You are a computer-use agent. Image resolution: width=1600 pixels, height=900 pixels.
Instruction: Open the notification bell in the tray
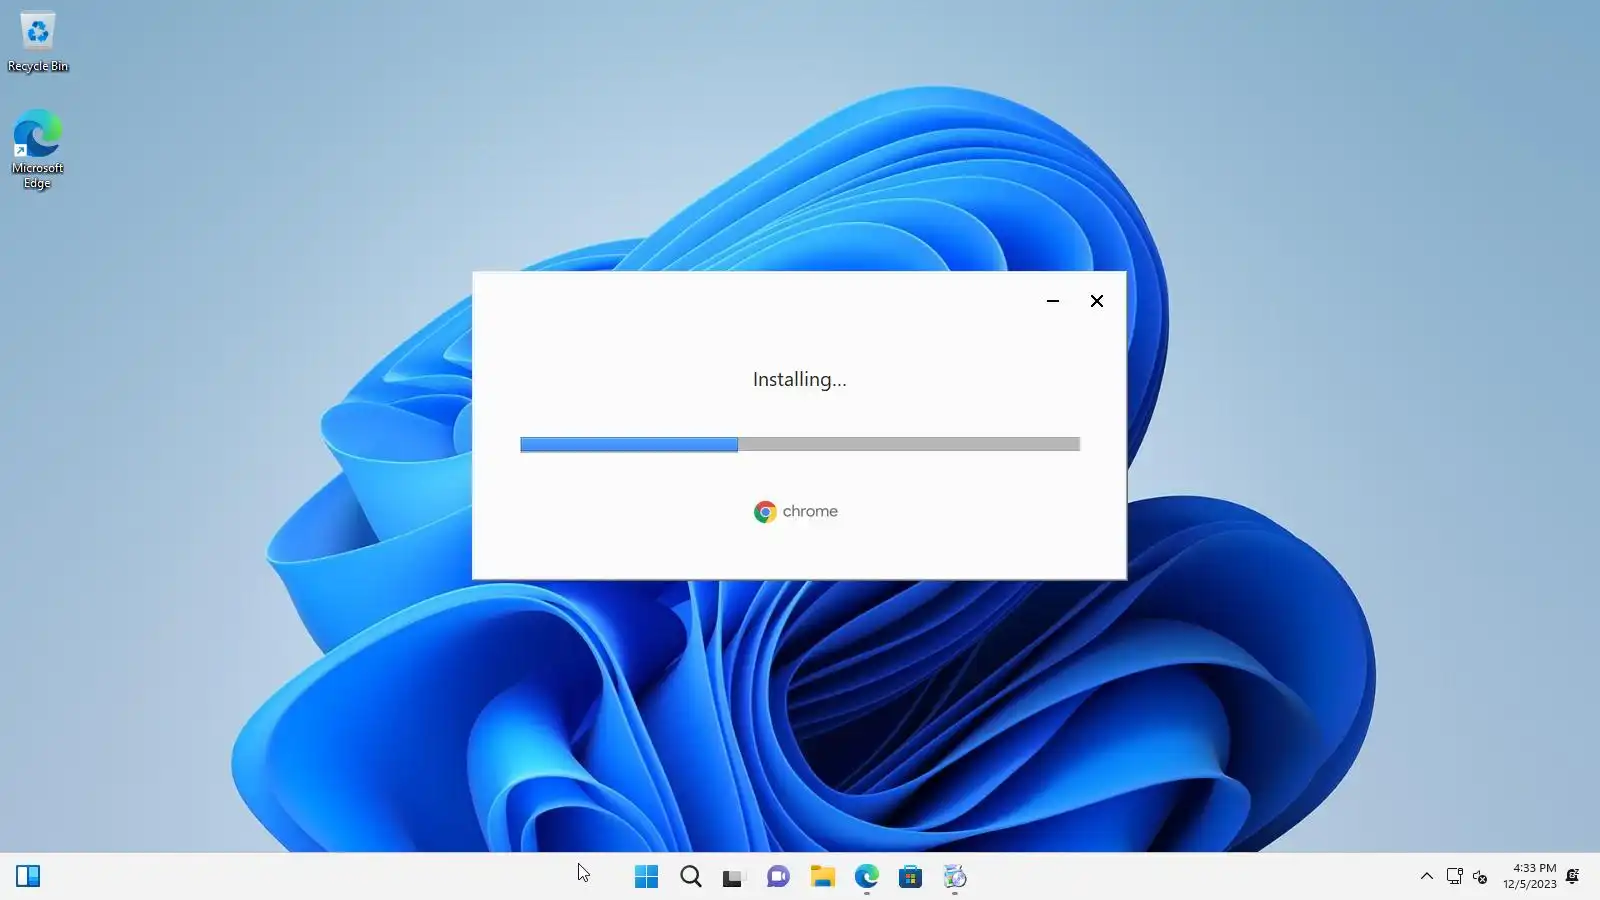(x=1573, y=876)
